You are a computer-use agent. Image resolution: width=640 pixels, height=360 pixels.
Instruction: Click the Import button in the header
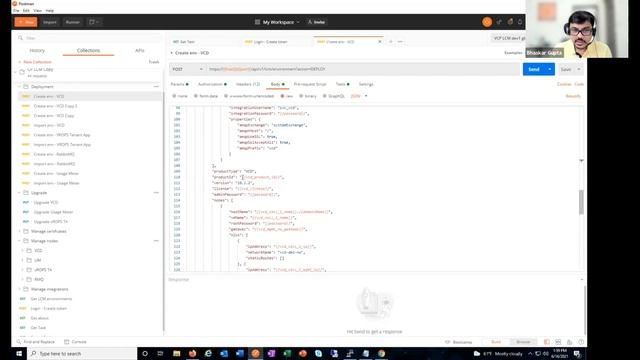pyautogui.click(x=50, y=22)
